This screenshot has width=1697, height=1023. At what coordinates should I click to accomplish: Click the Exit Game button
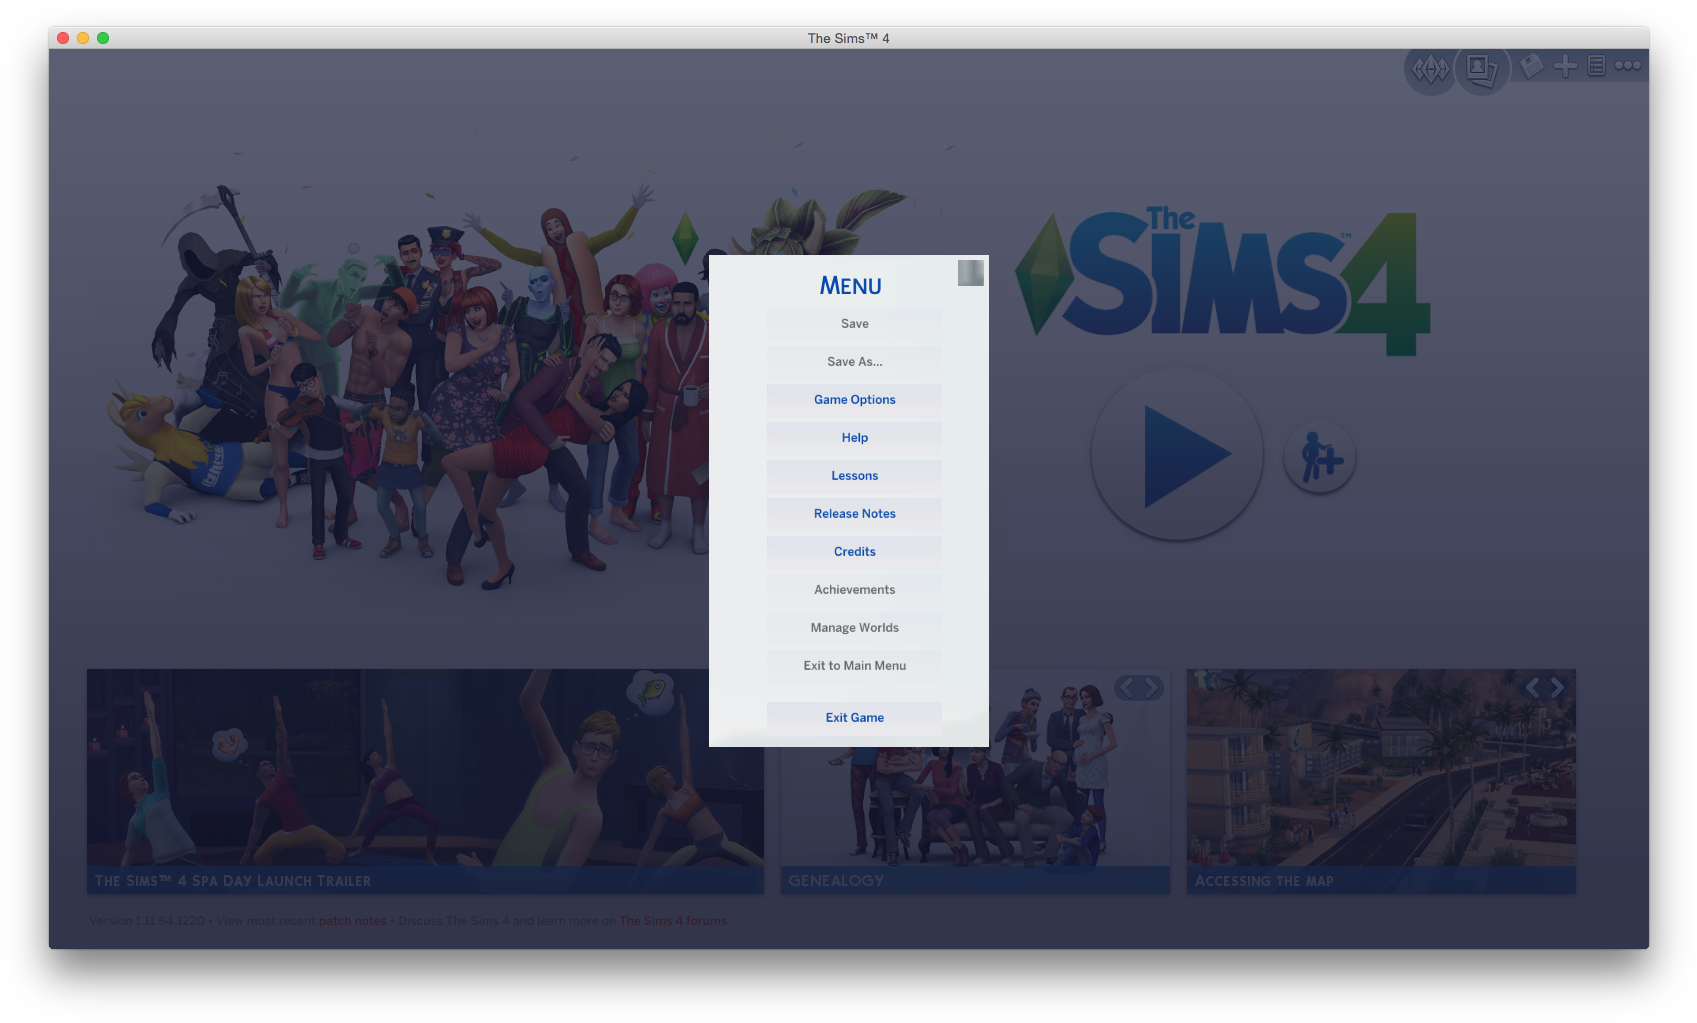[853, 717]
